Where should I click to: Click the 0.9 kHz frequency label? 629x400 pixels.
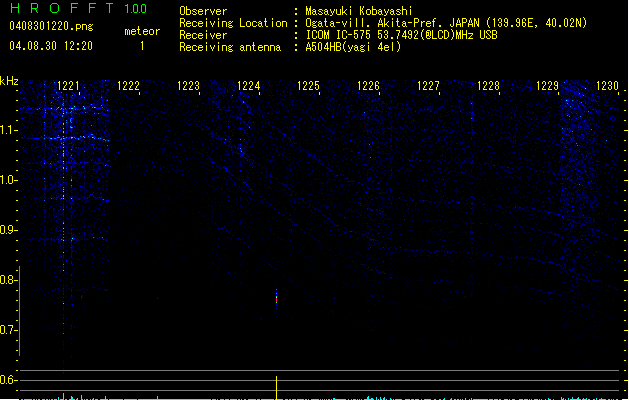tap(8, 230)
